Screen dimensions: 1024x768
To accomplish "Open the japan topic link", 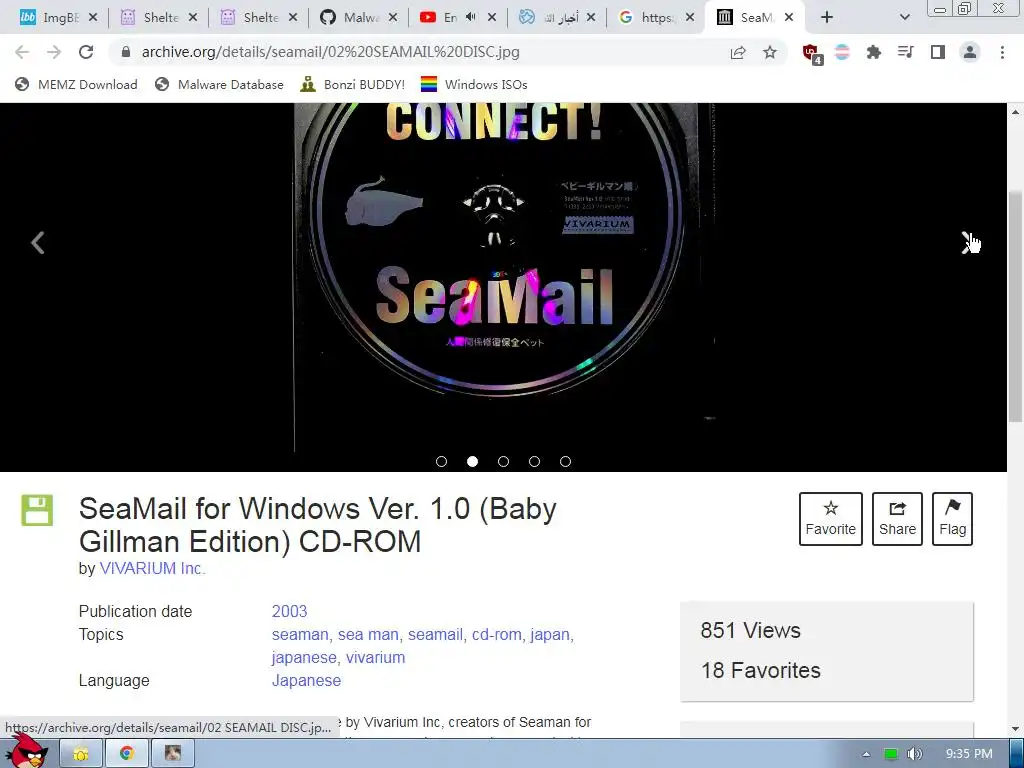I will 550,634.
